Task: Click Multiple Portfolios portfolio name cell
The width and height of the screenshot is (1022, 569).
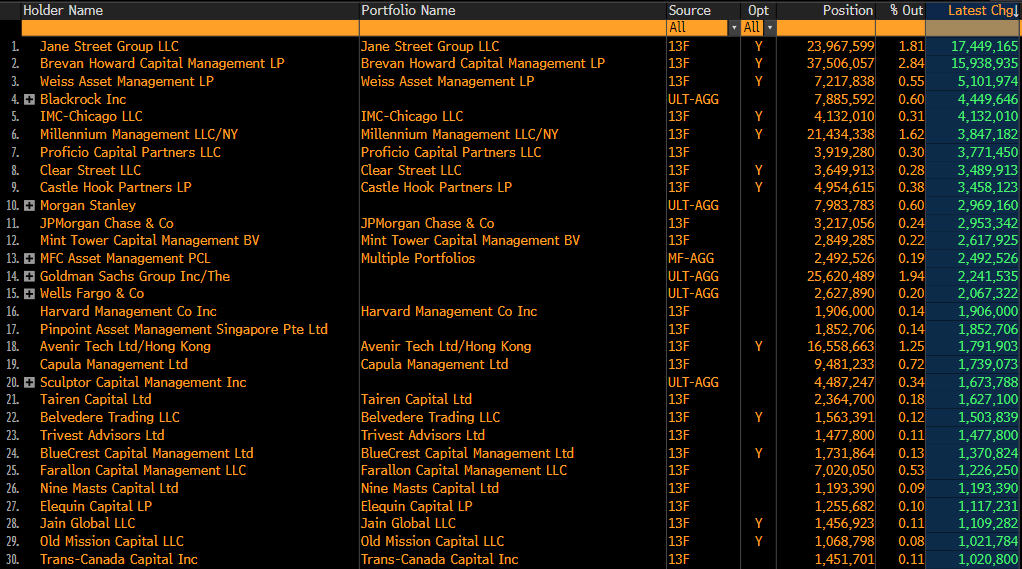Action: tap(418, 259)
